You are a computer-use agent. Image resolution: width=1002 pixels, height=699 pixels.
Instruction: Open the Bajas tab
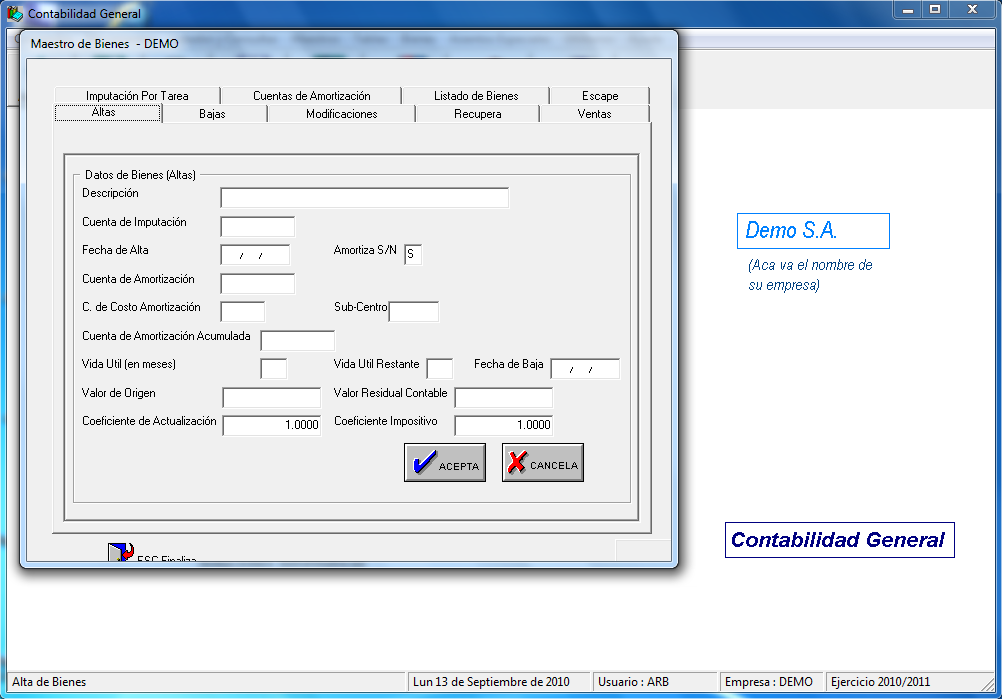[212, 114]
